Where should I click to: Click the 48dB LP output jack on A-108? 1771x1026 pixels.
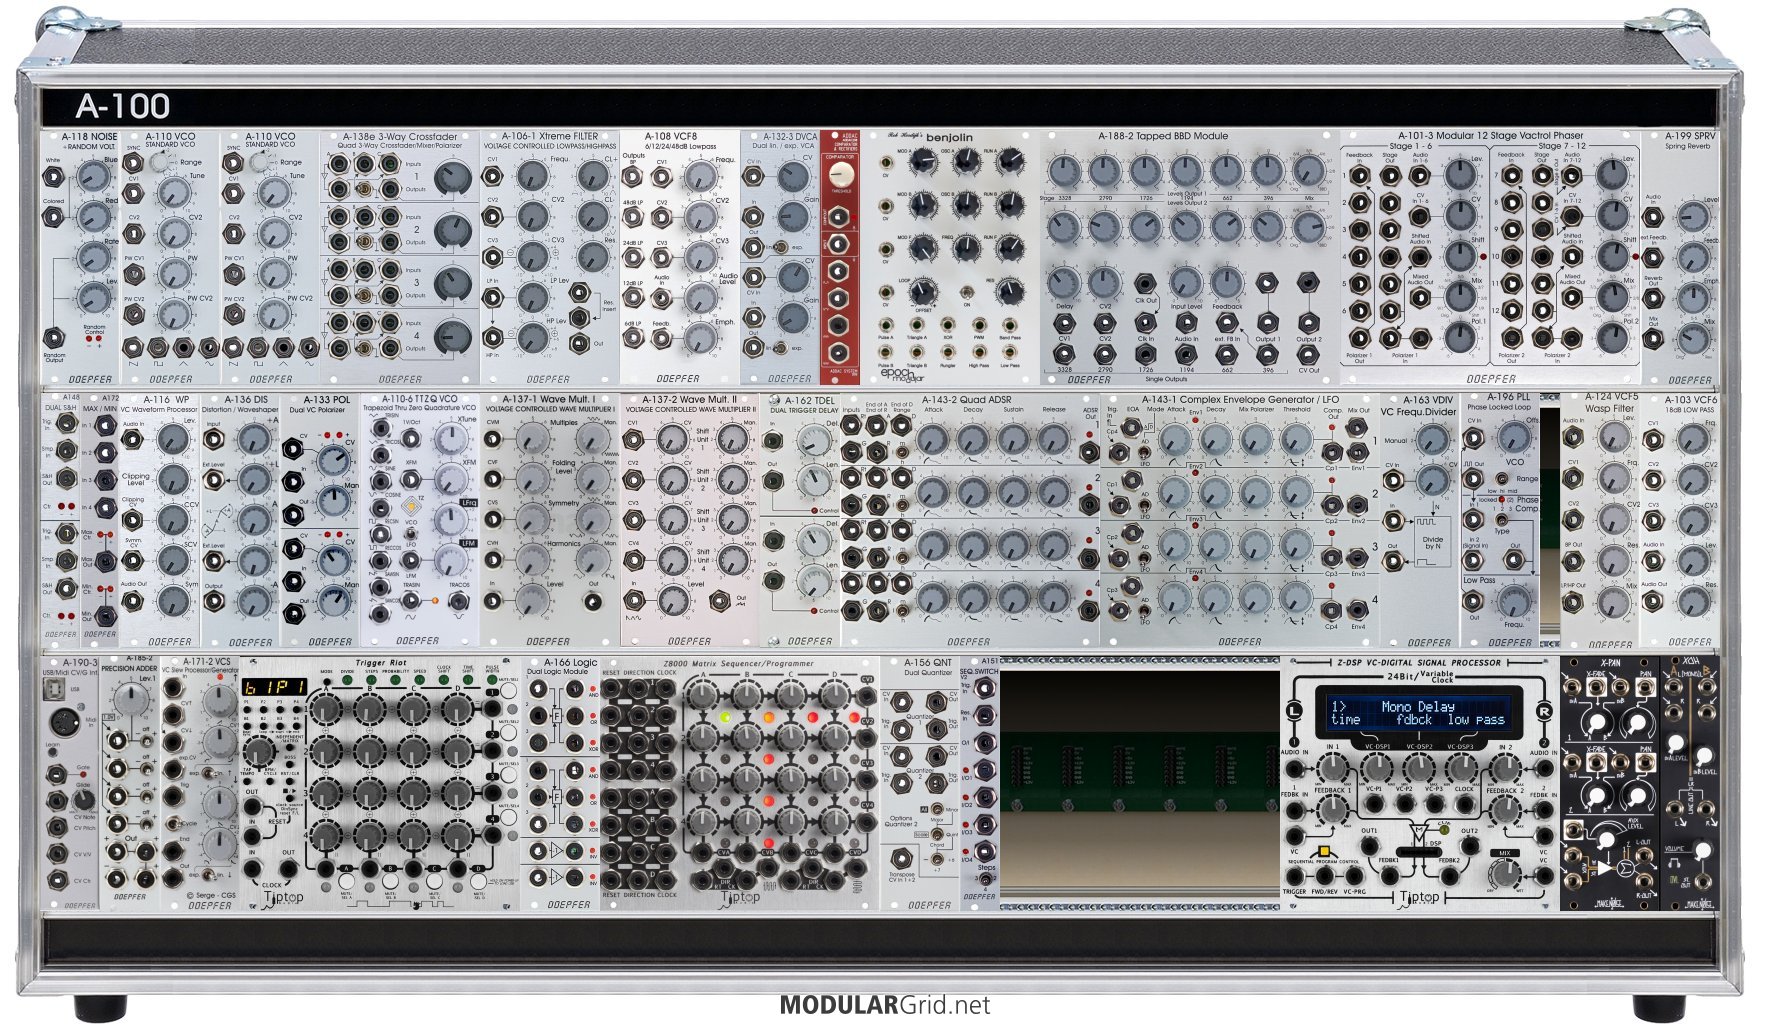click(x=632, y=218)
